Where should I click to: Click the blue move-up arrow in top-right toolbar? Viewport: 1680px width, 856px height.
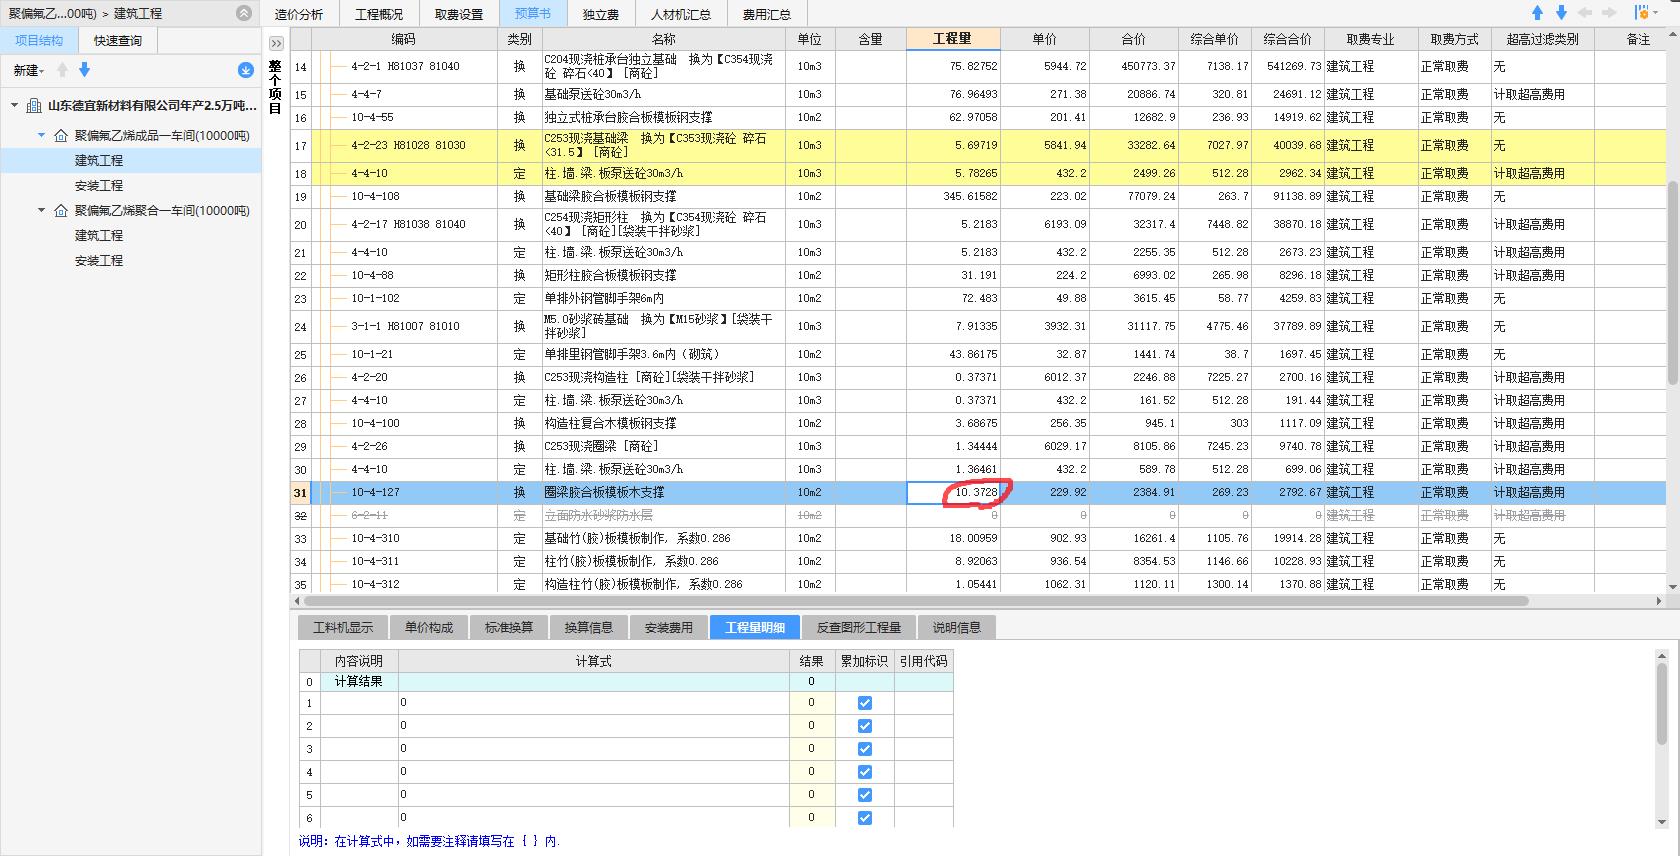coord(1538,13)
